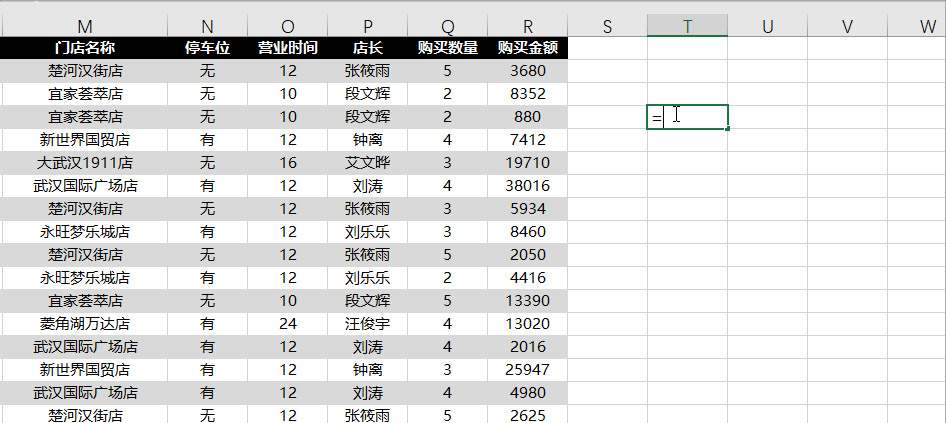Select column header S
The width and height of the screenshot is (946, 423).
point(607,26)
